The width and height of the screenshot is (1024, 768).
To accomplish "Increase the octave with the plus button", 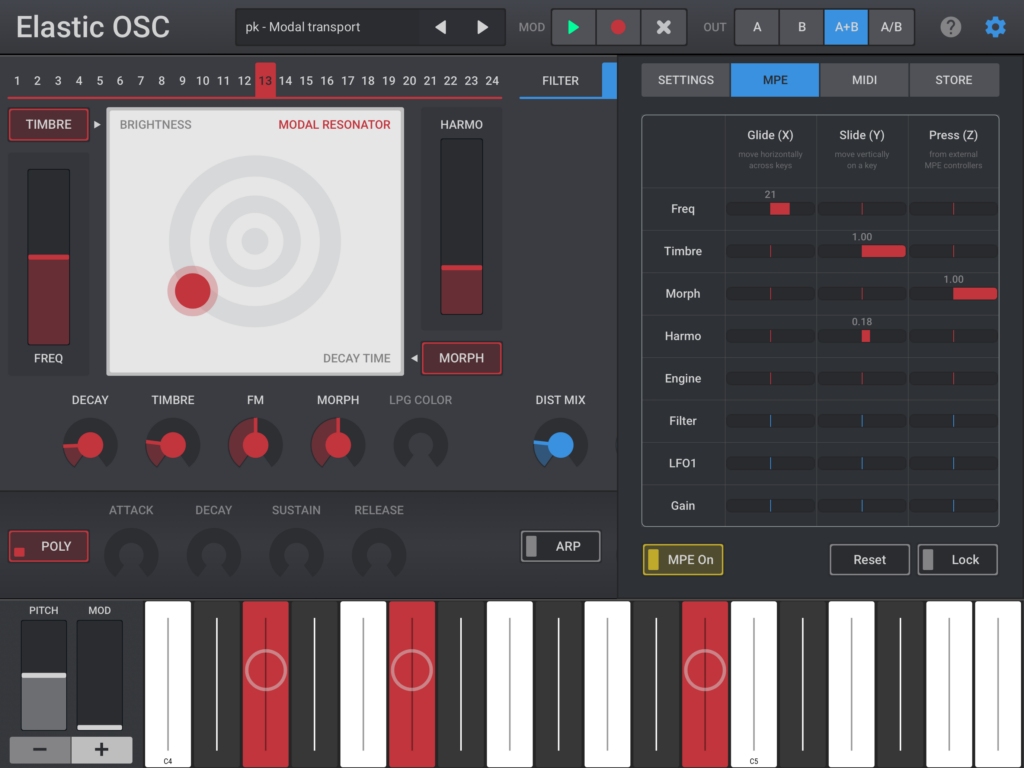I will [x=101, y=749].
